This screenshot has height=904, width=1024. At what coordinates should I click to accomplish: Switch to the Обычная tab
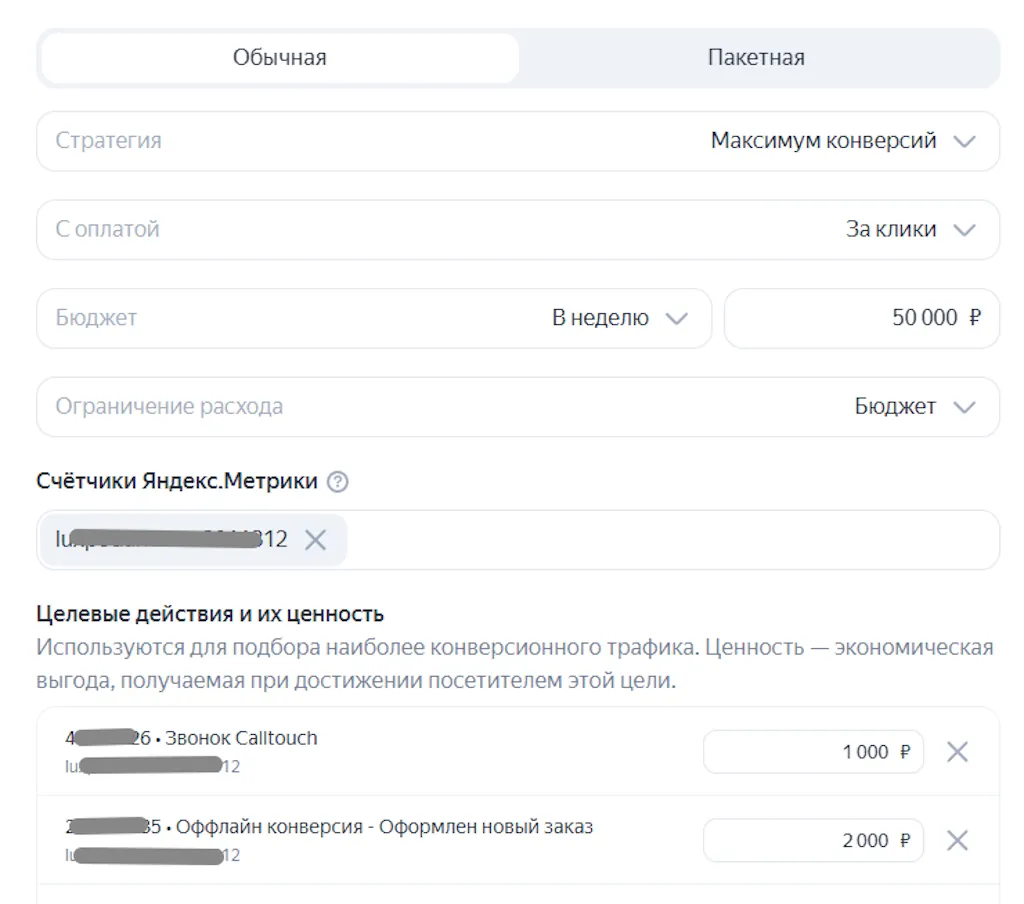[x=279, y=58]
